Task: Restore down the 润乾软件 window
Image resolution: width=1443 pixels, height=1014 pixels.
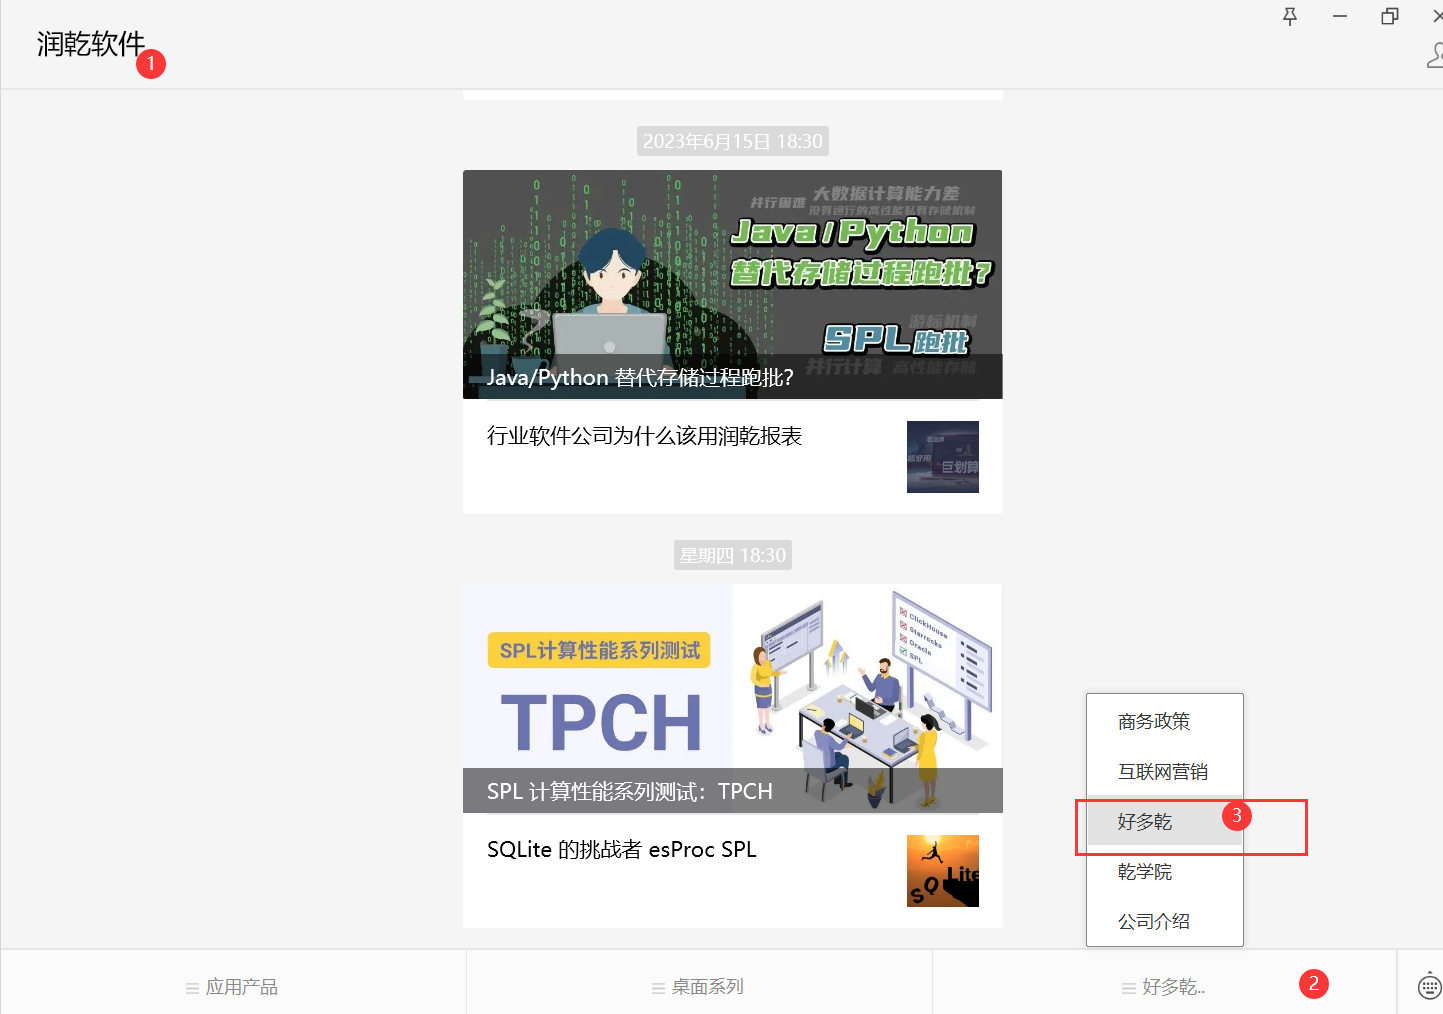Action: [1390, 16]
